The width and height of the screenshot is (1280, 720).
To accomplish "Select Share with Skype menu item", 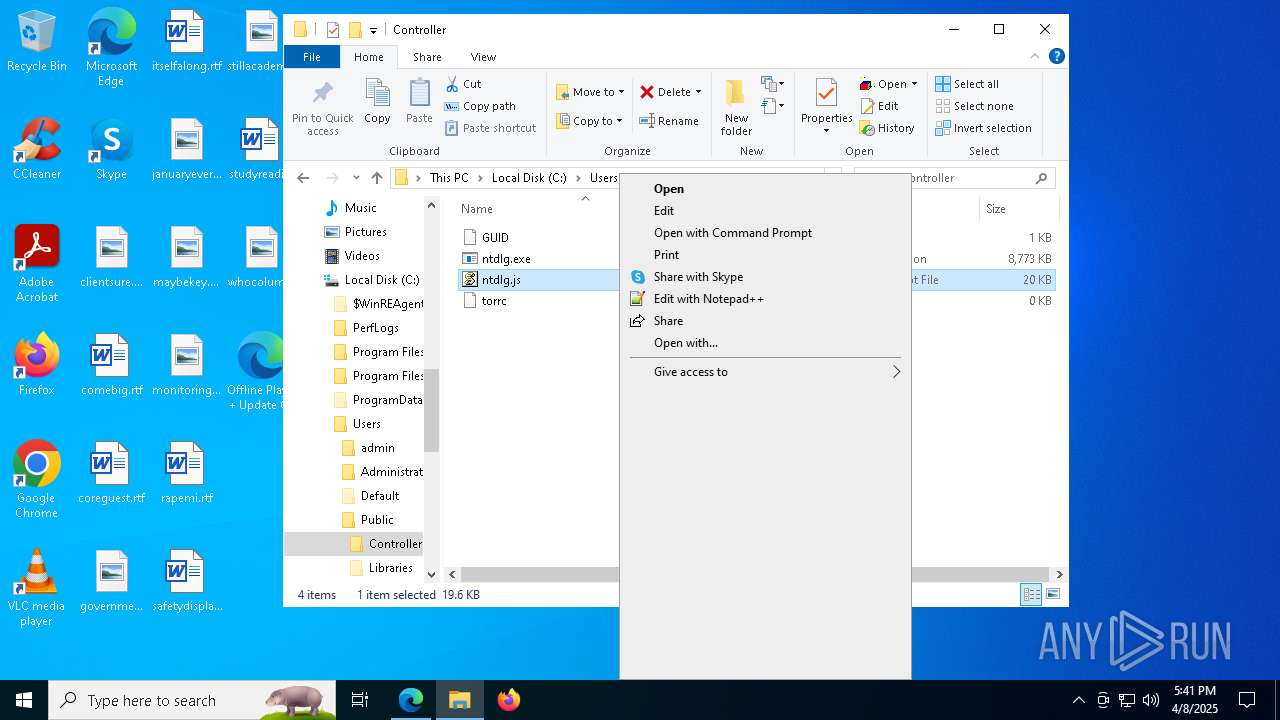I will pos(765,277).
